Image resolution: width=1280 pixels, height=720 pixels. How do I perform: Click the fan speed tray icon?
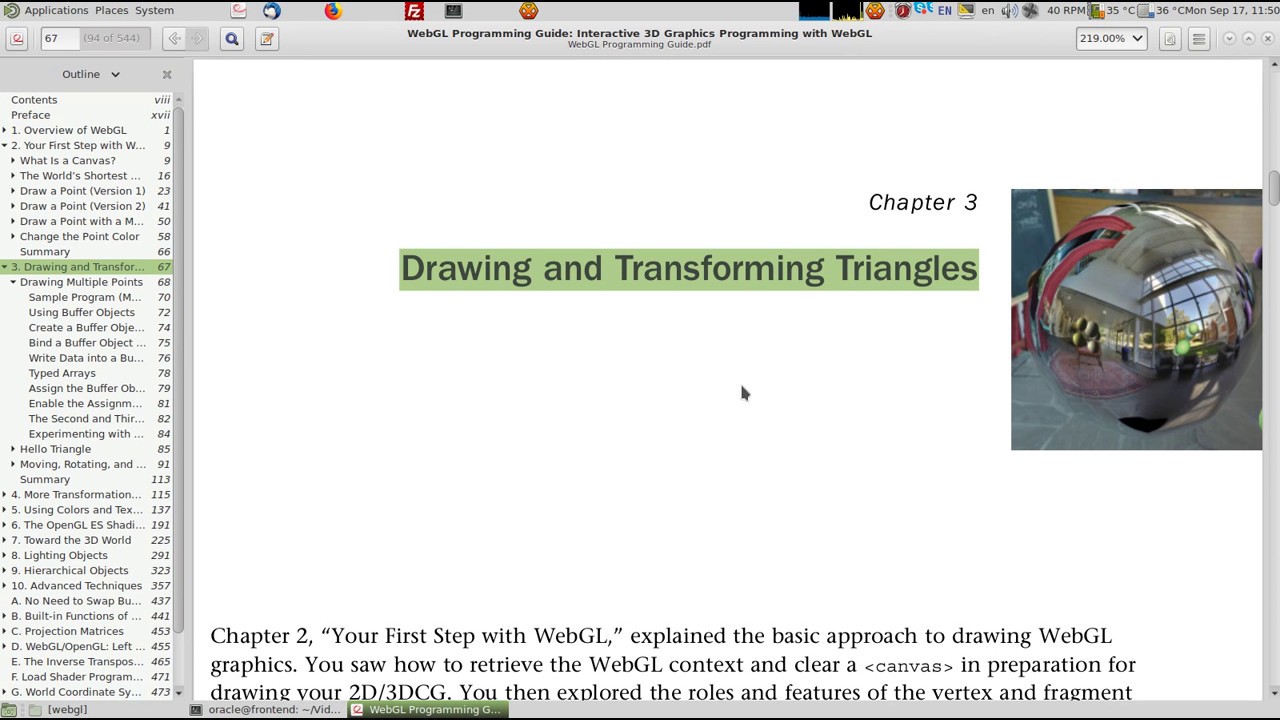[1030, 10]
